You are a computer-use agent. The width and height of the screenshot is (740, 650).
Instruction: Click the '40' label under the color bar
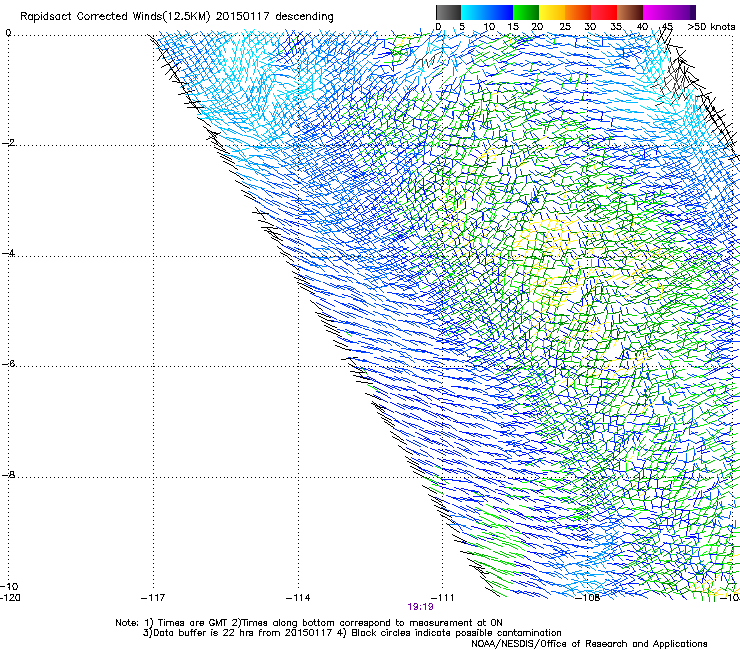click(x=642, y=27)
